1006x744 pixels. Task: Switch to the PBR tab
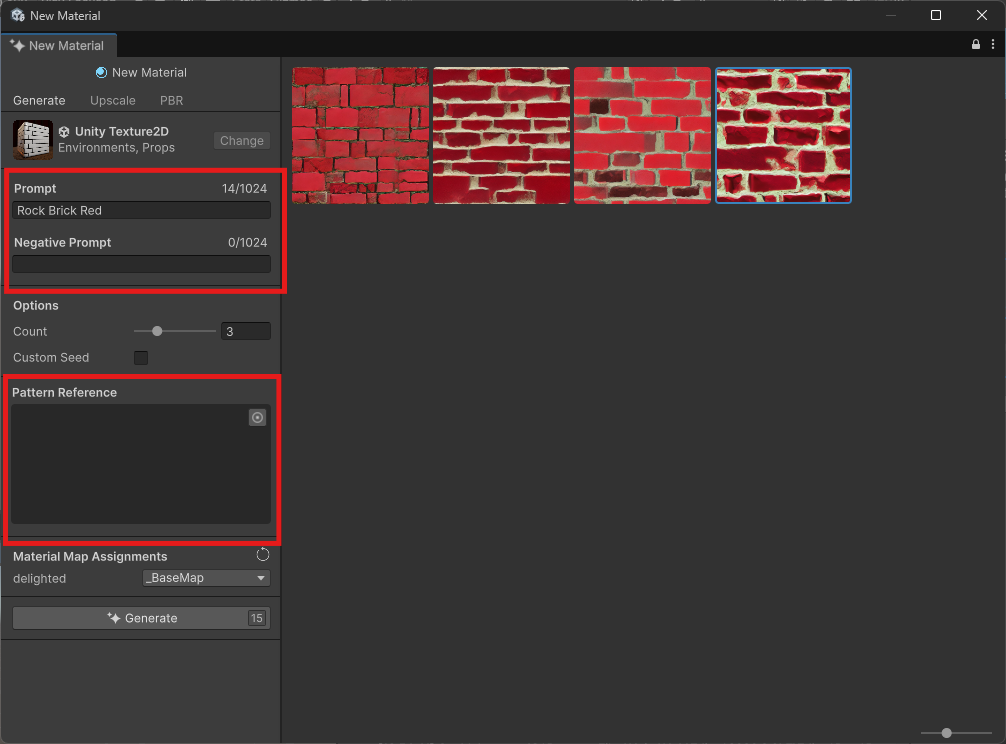pyautogui.click(x=171, y=101)
